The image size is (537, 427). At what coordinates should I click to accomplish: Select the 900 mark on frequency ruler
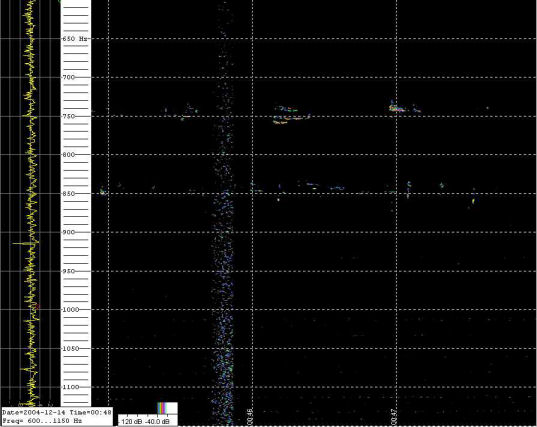[68, 232]
